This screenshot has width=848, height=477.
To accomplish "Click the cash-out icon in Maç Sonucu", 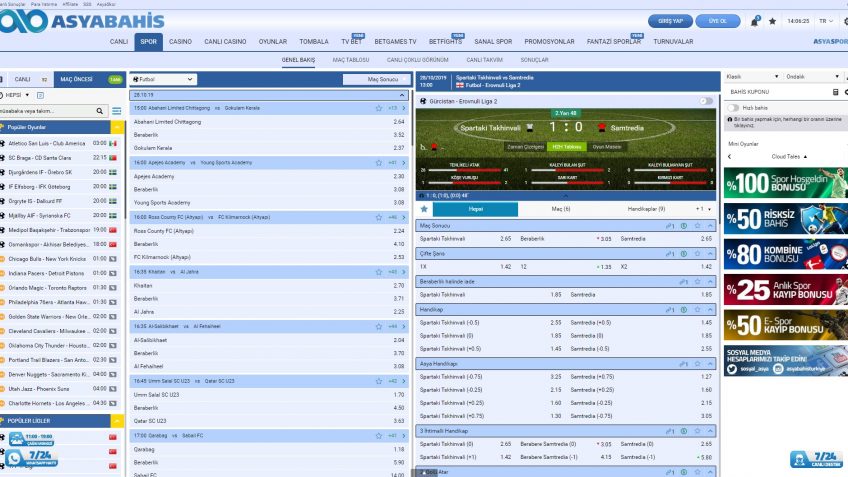I will coord(682,226).
